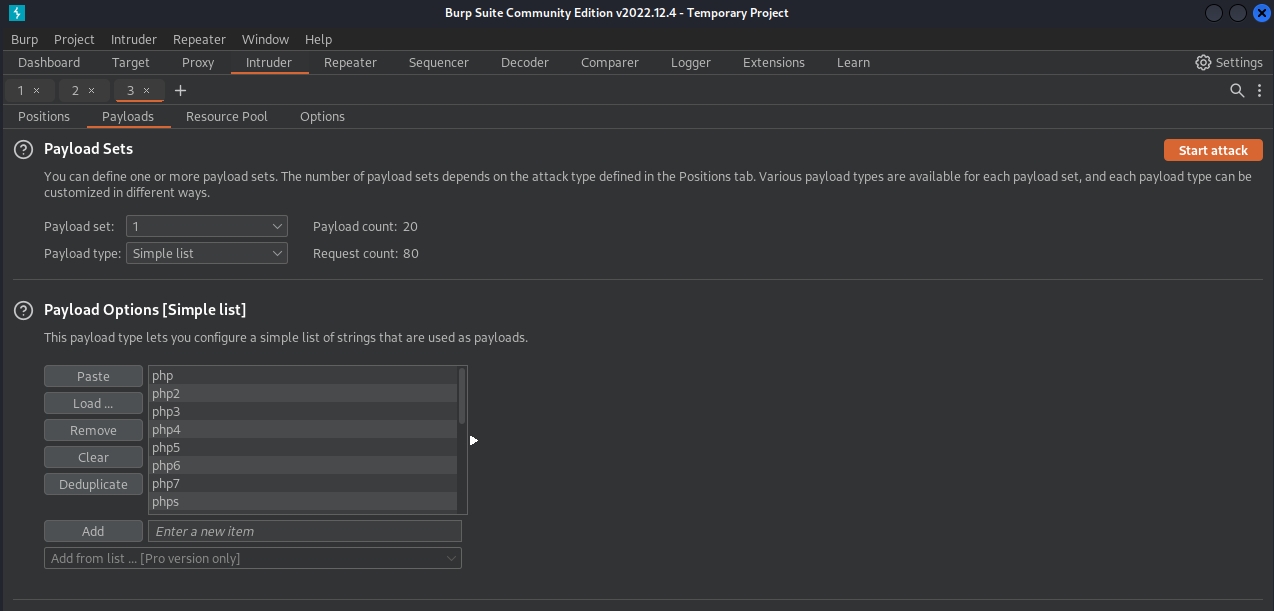The height and width of the screenshot is (611, 1274).
Task: Open the Payload type dropdown
Action: [206, 254]
